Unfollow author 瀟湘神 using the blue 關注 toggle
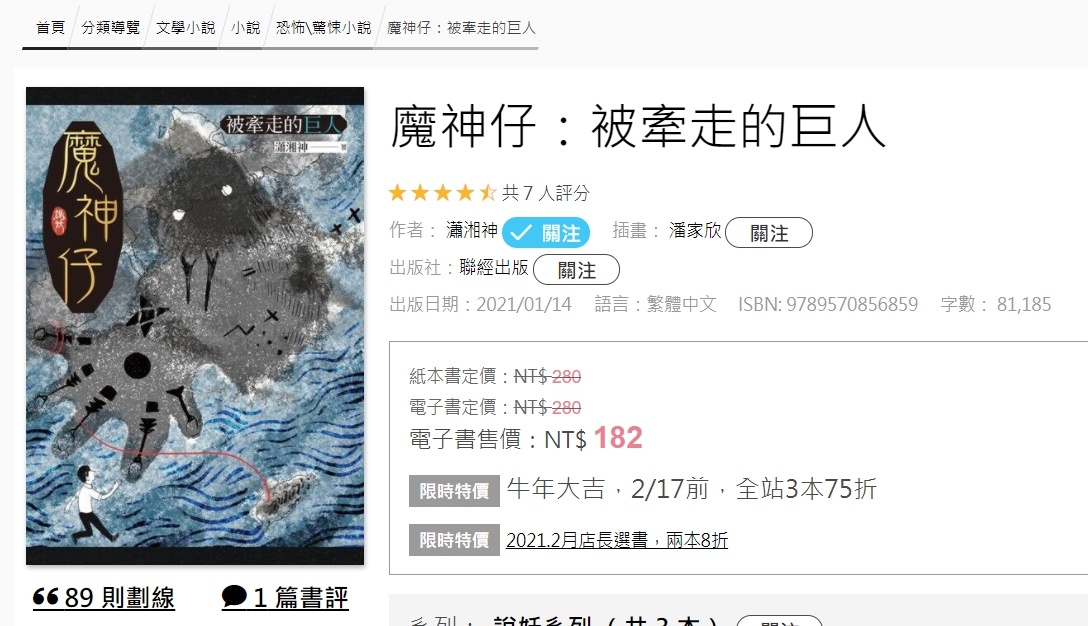This screenshot has height=626, width=1088. (546, 232)
